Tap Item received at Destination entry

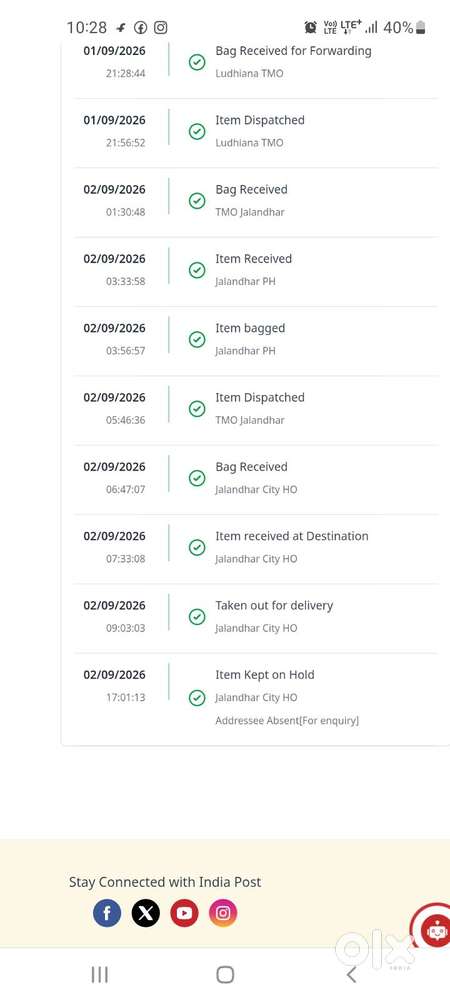(x=256, y=548)
